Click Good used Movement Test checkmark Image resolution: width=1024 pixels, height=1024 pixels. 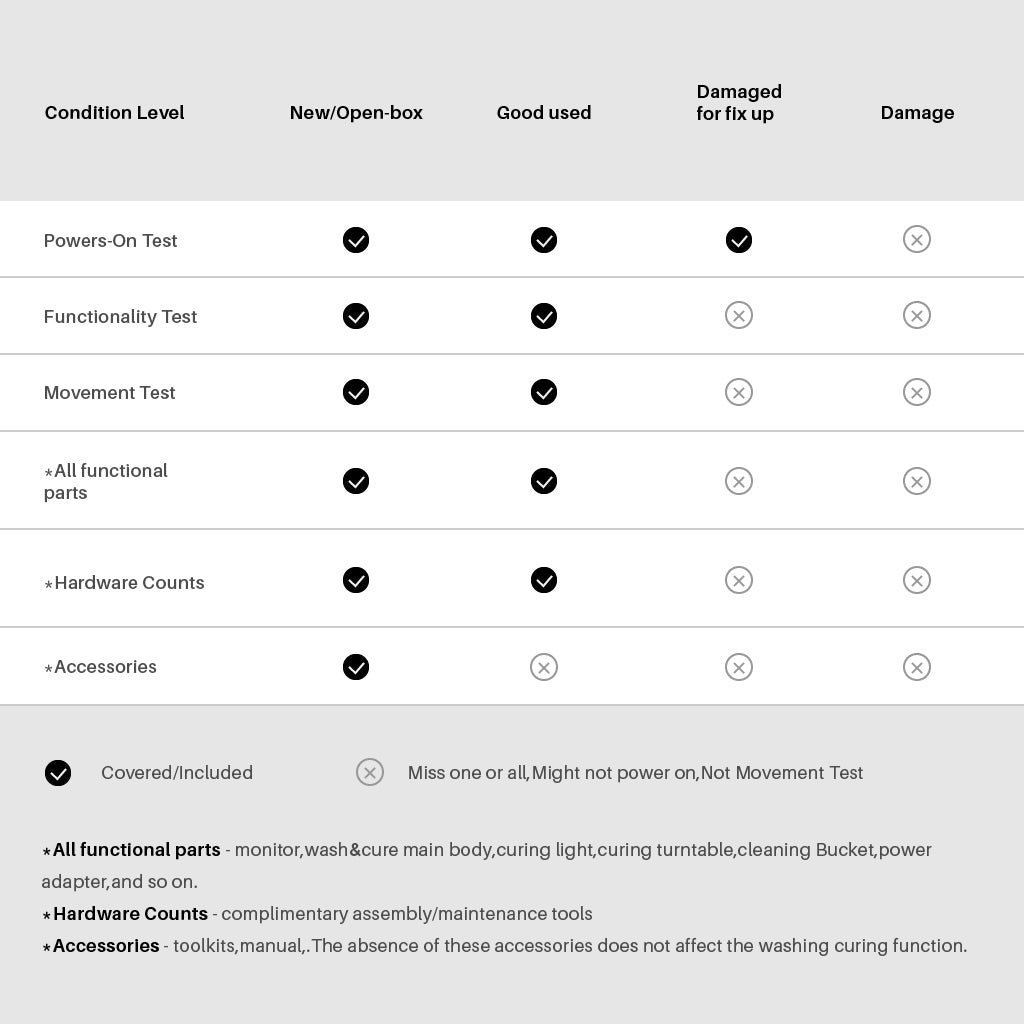[544, 392]
